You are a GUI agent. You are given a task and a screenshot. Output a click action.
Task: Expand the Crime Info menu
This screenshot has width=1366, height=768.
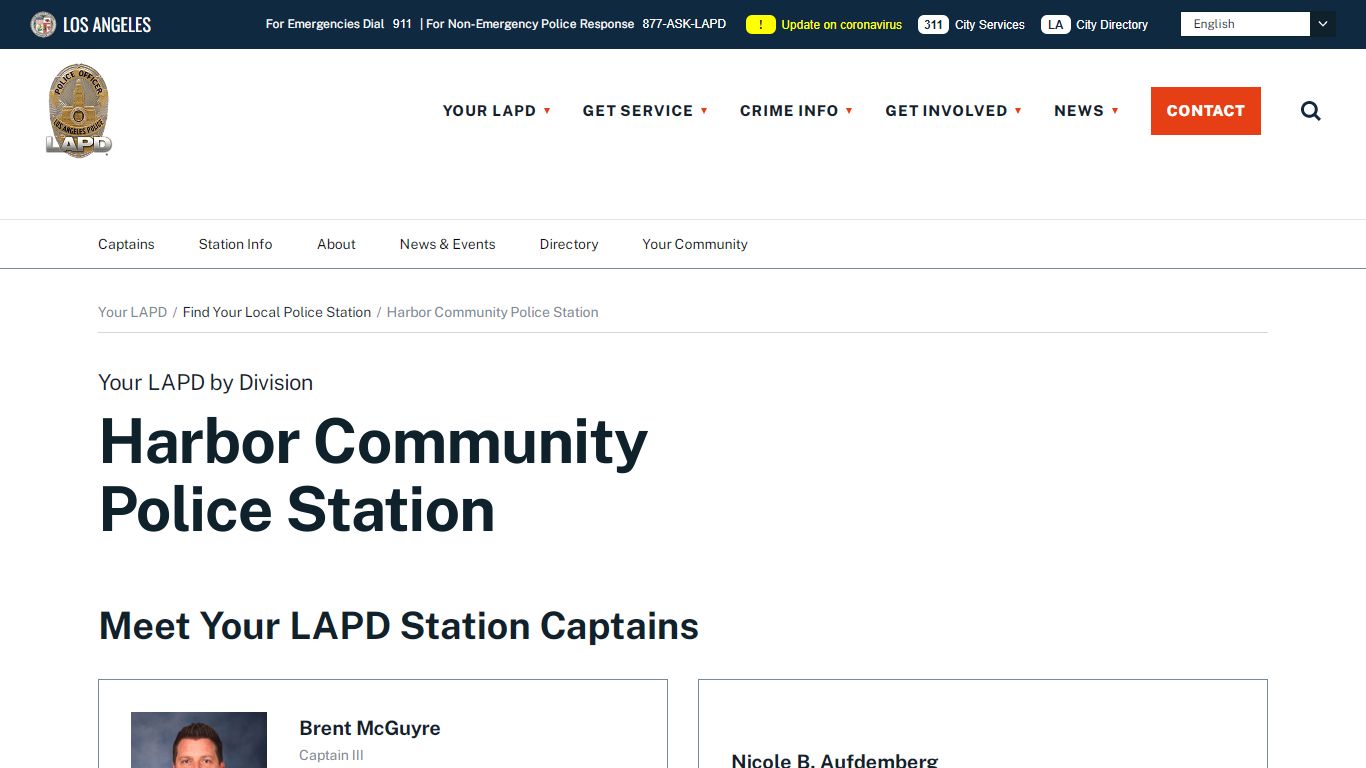(x=796, y=111)
